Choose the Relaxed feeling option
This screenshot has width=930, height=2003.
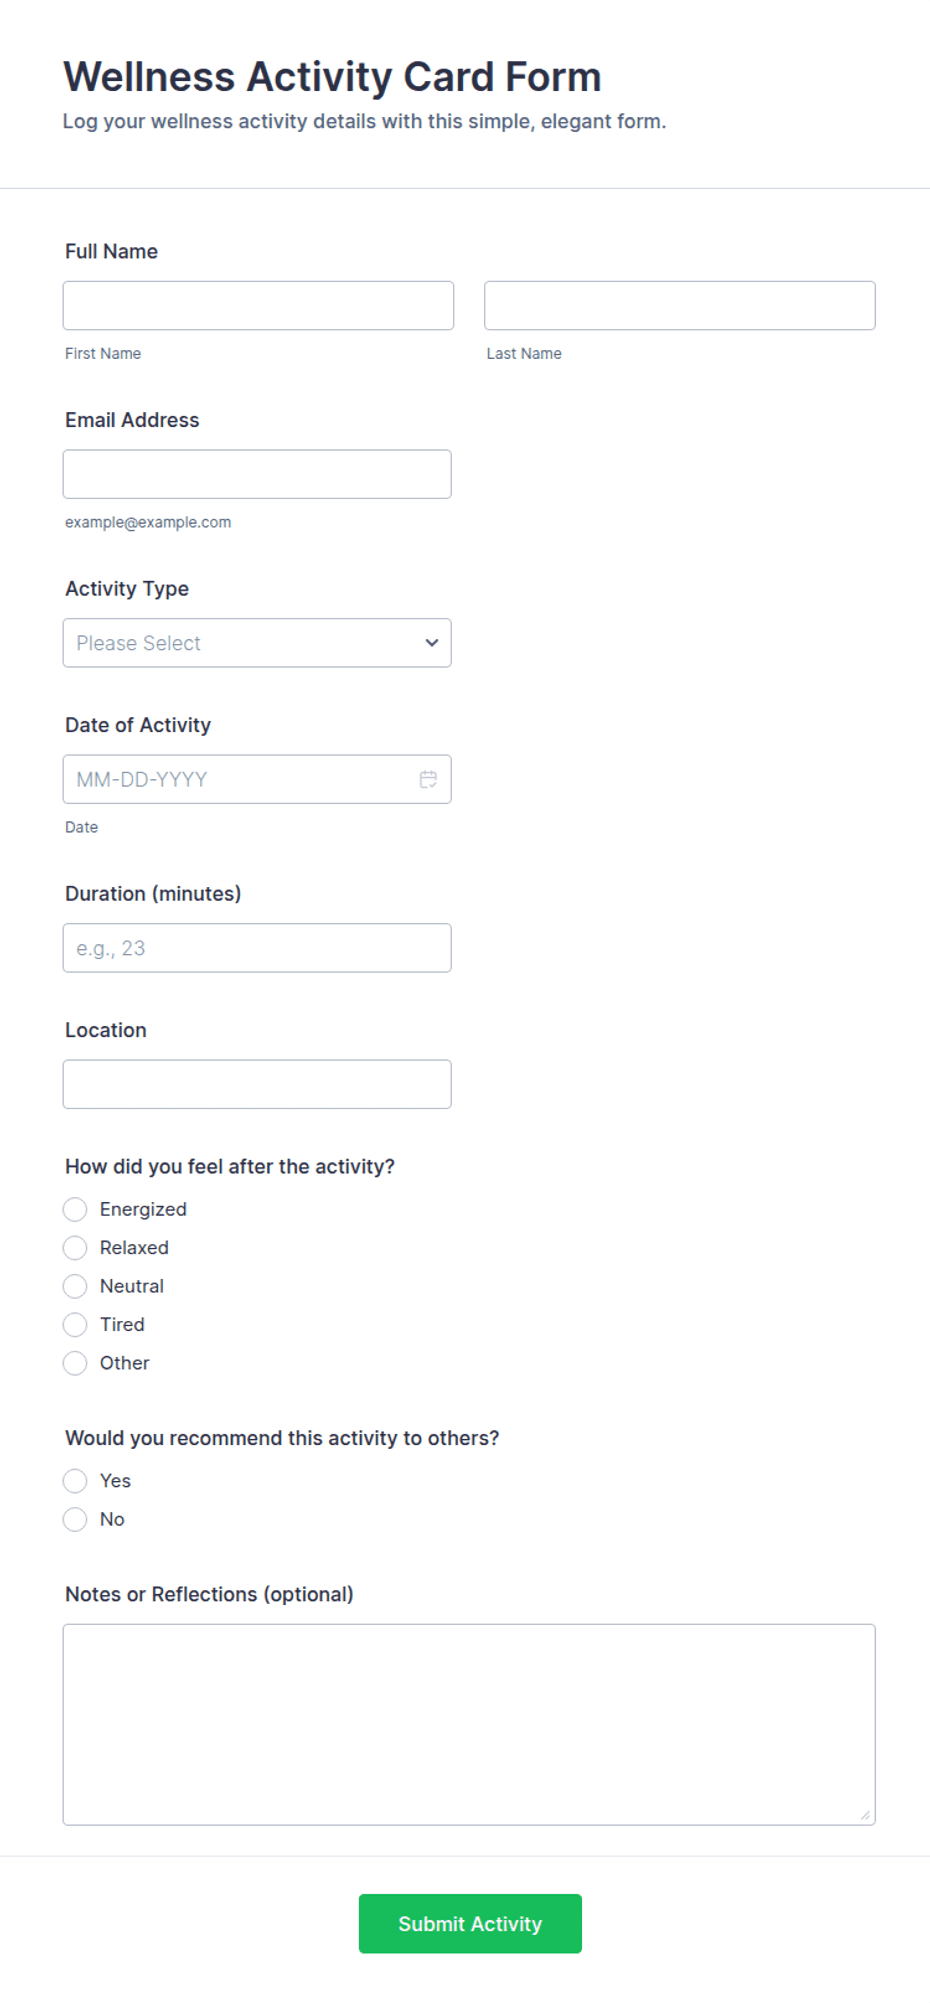coord(75,1248)
